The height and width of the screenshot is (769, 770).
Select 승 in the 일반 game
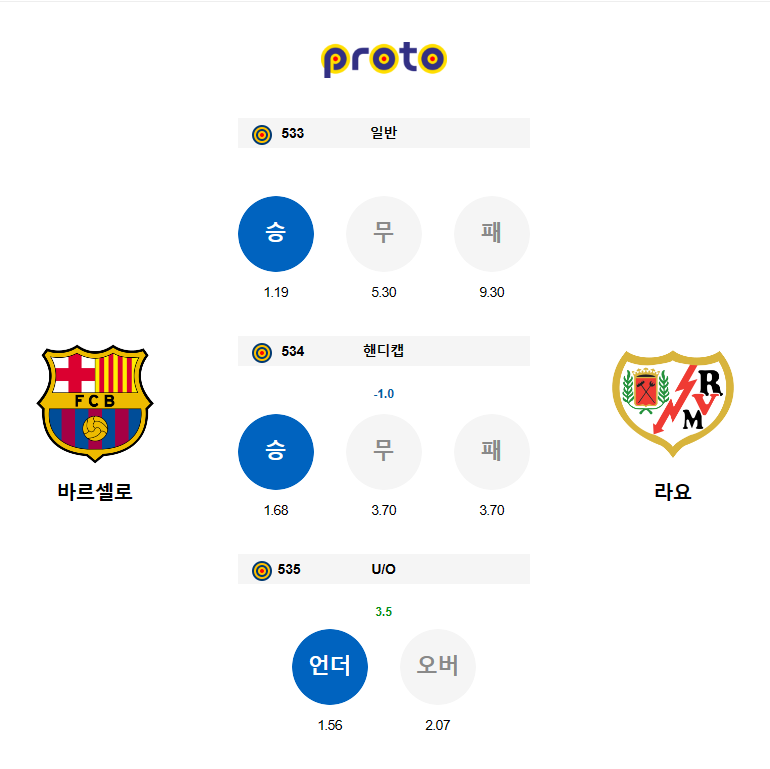coord(276,234)
